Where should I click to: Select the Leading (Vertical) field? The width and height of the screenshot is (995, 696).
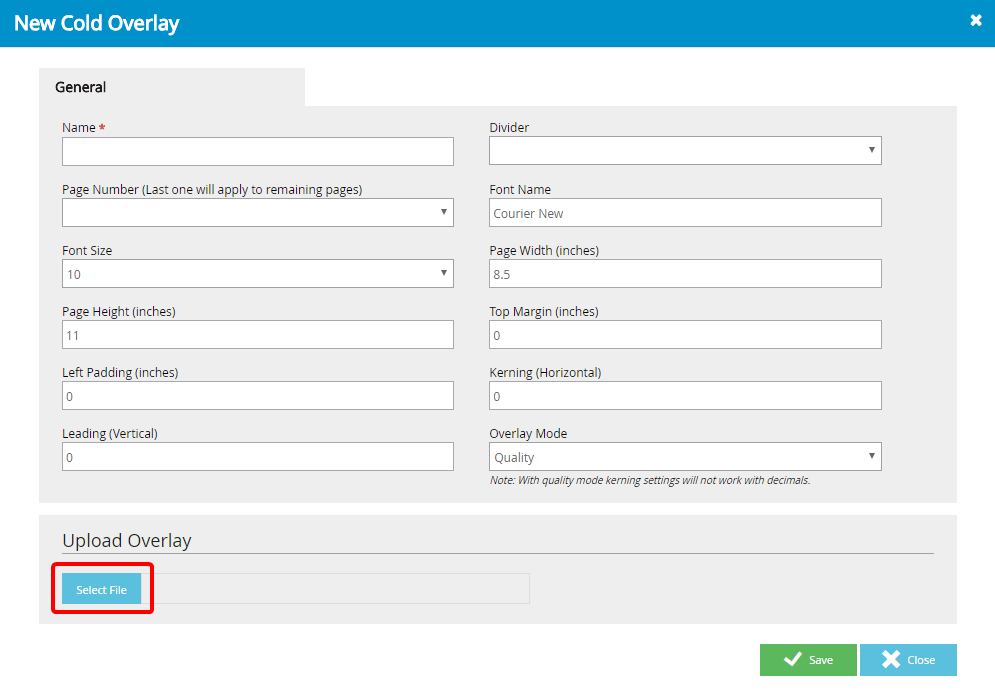(257, 457)
